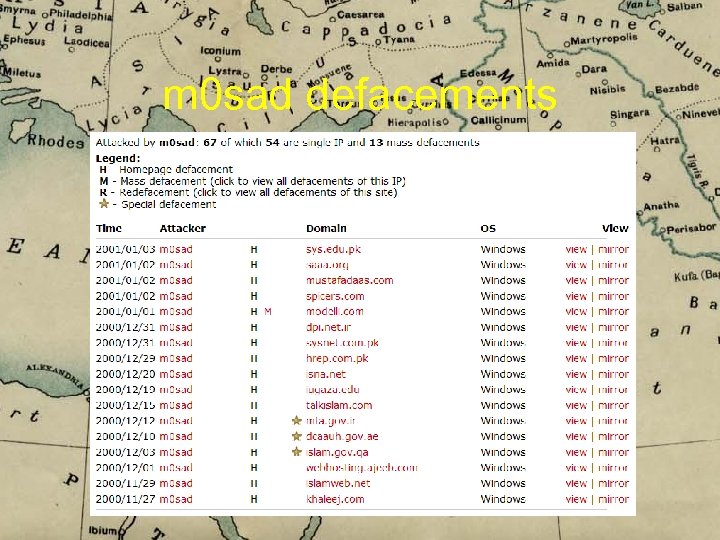
Task: Click m0sad attacker link dated 2000/11/27
Action: 176,499
